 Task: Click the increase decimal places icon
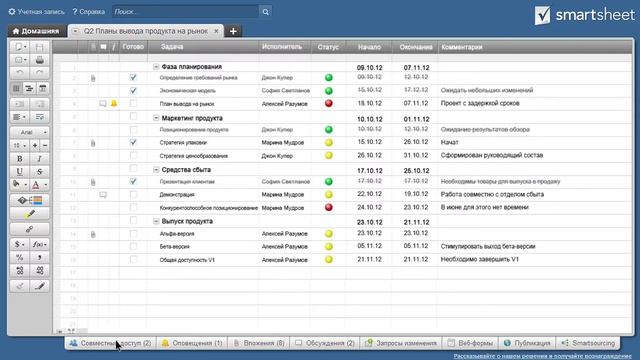click(19, 271)
